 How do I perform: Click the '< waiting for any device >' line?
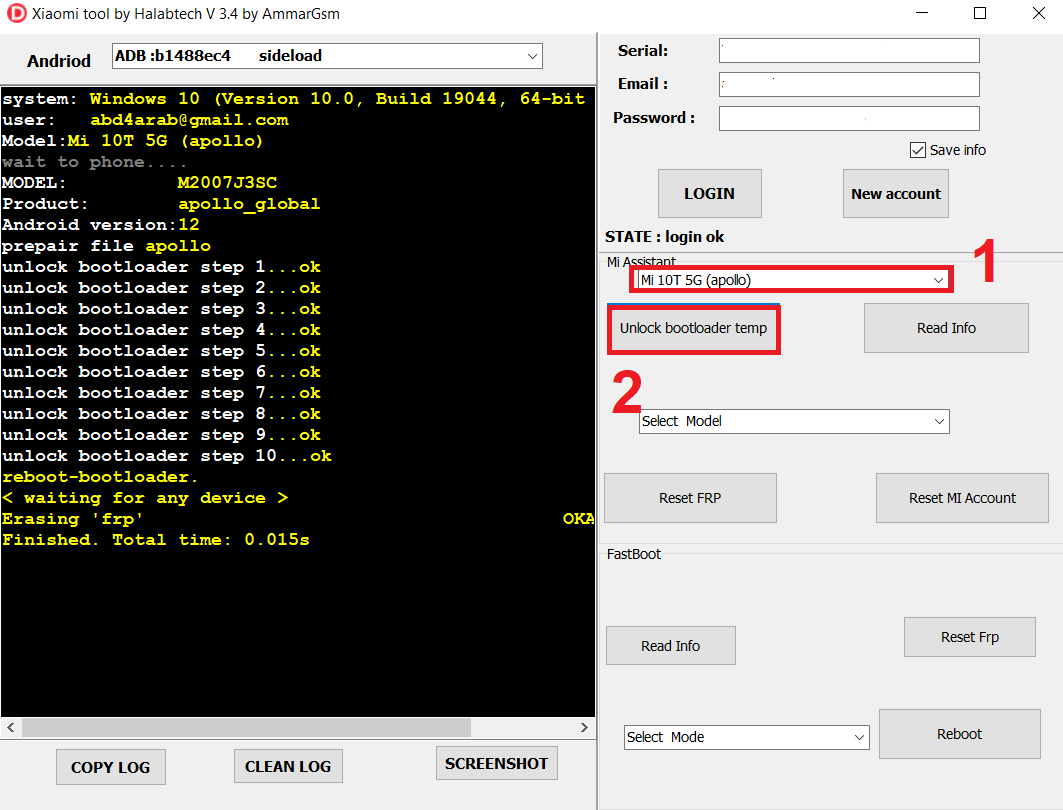[x=145, y=498]
